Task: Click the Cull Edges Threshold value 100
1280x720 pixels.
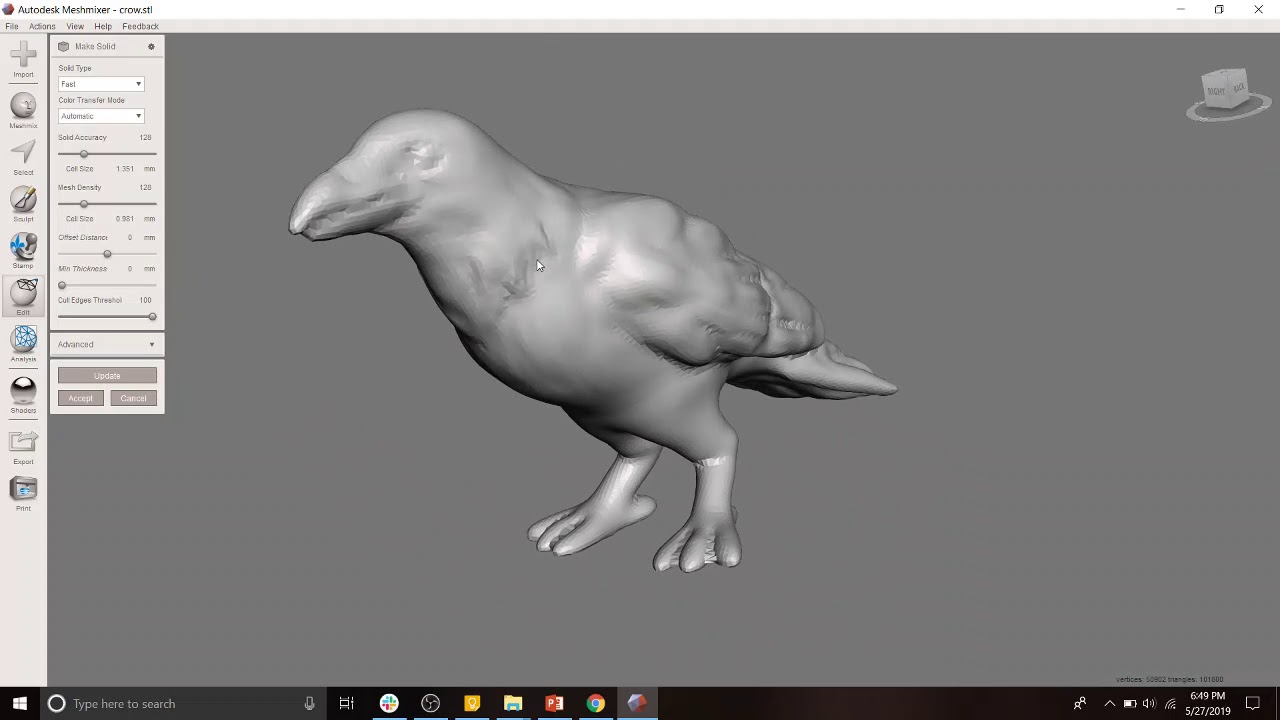Action: pos(145,300)
